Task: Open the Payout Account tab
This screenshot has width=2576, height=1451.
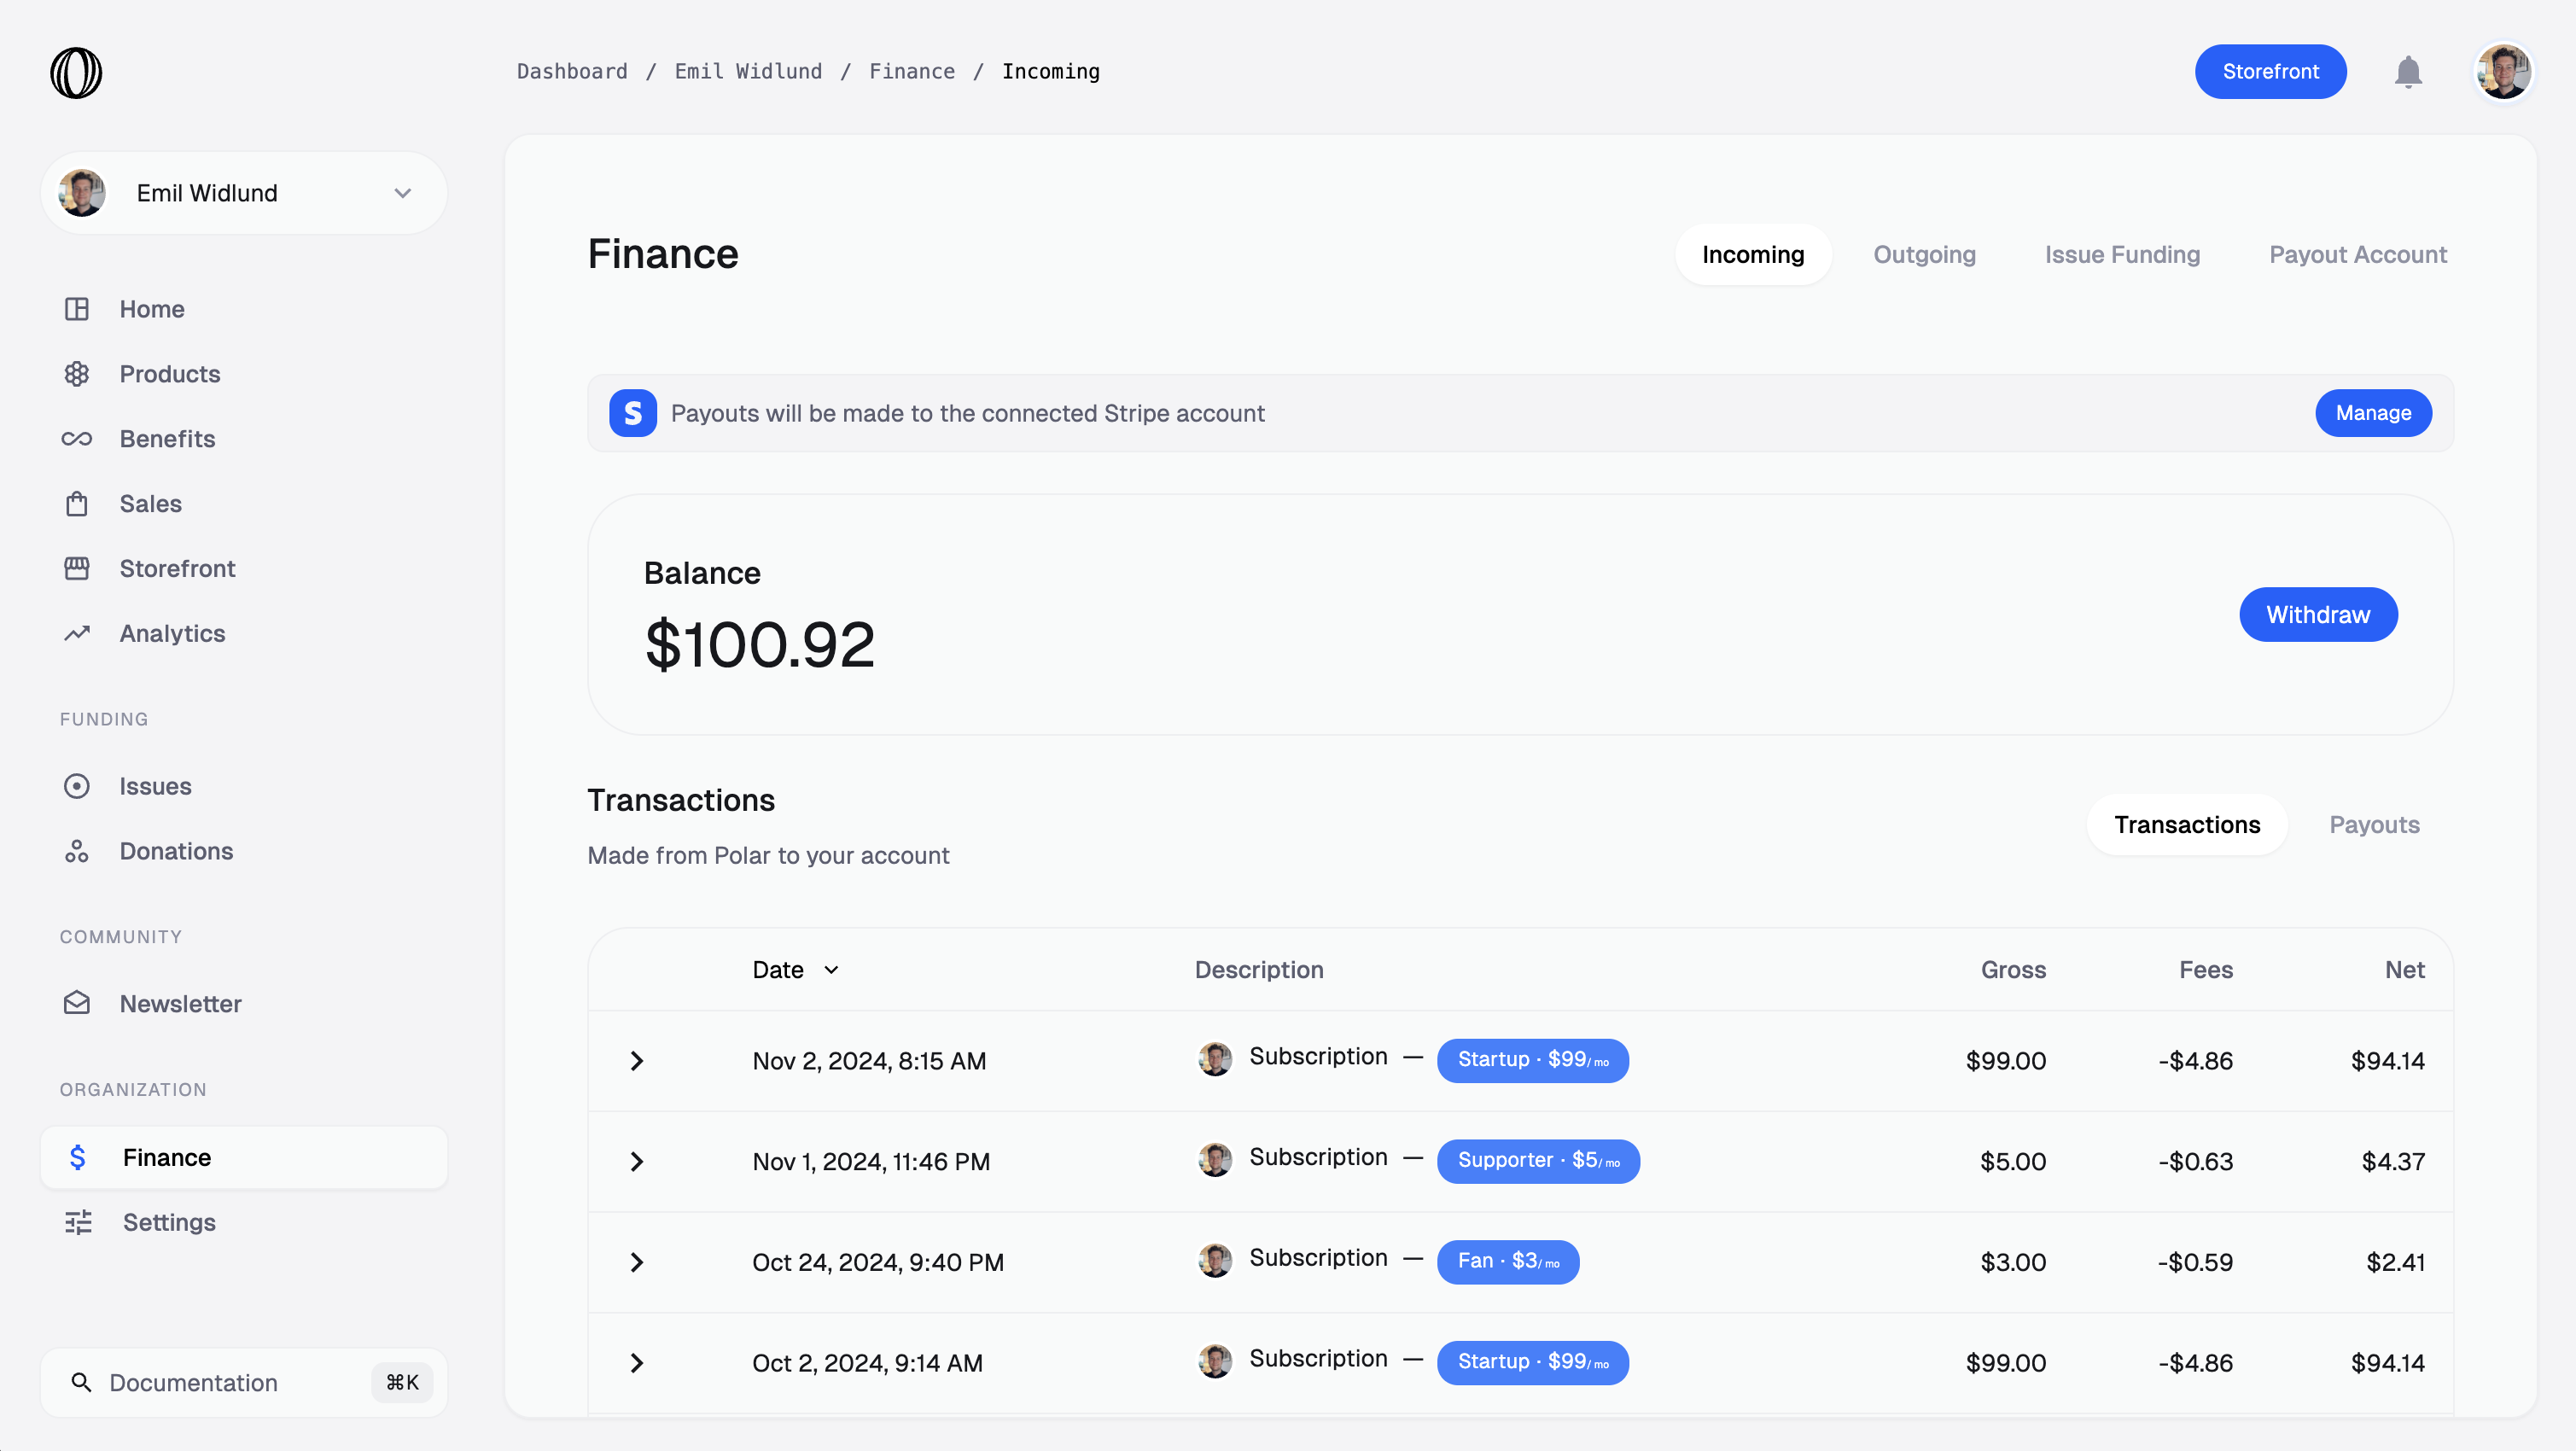Action: point(2357,254)
